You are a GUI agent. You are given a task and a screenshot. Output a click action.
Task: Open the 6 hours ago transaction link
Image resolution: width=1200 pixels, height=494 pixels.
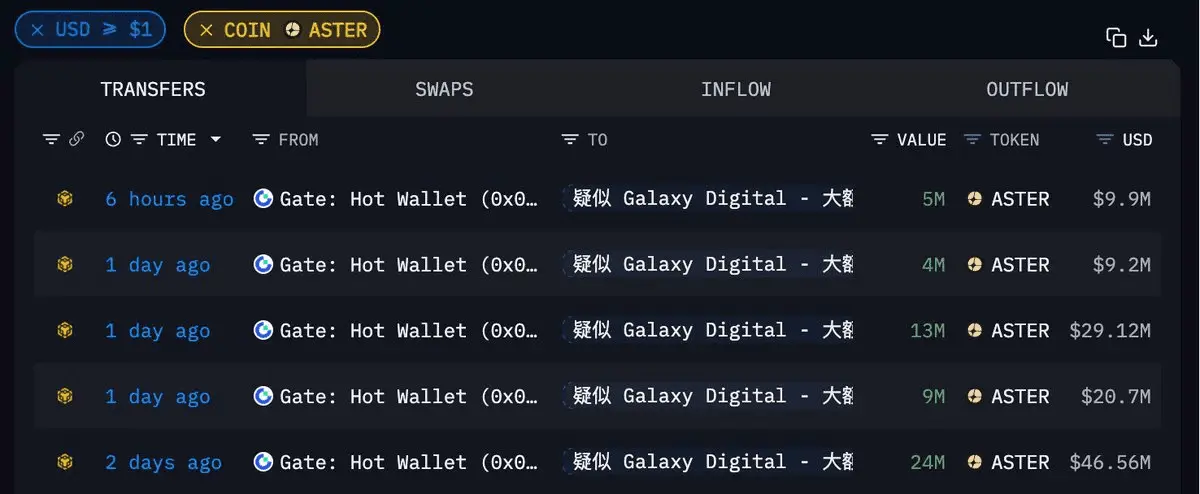tap(169, 199)
